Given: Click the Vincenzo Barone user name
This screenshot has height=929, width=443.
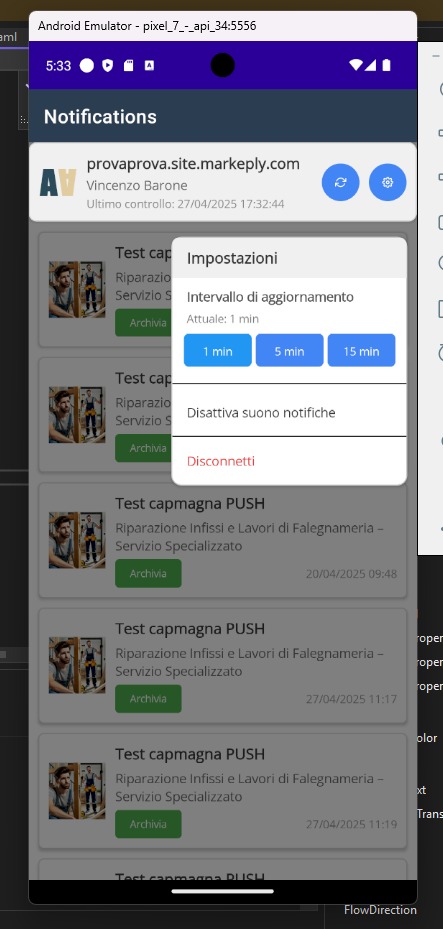Looking at the screenshot, I should coord(137,185).
